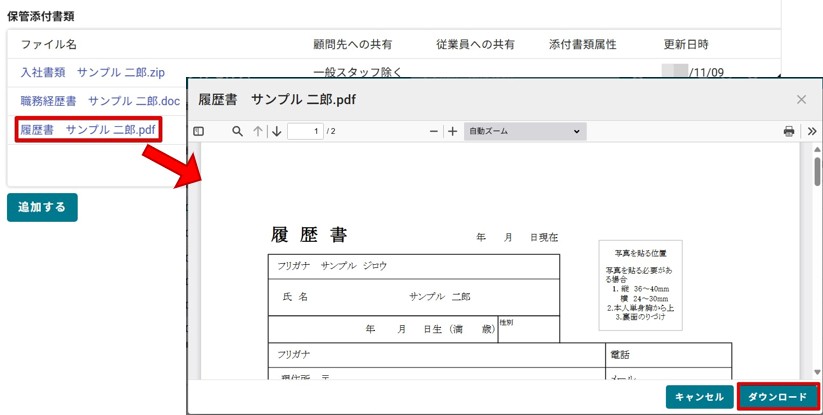823x415 pixels.
Task: Click the ファイル名 column header
Action: tap(49, 45)
